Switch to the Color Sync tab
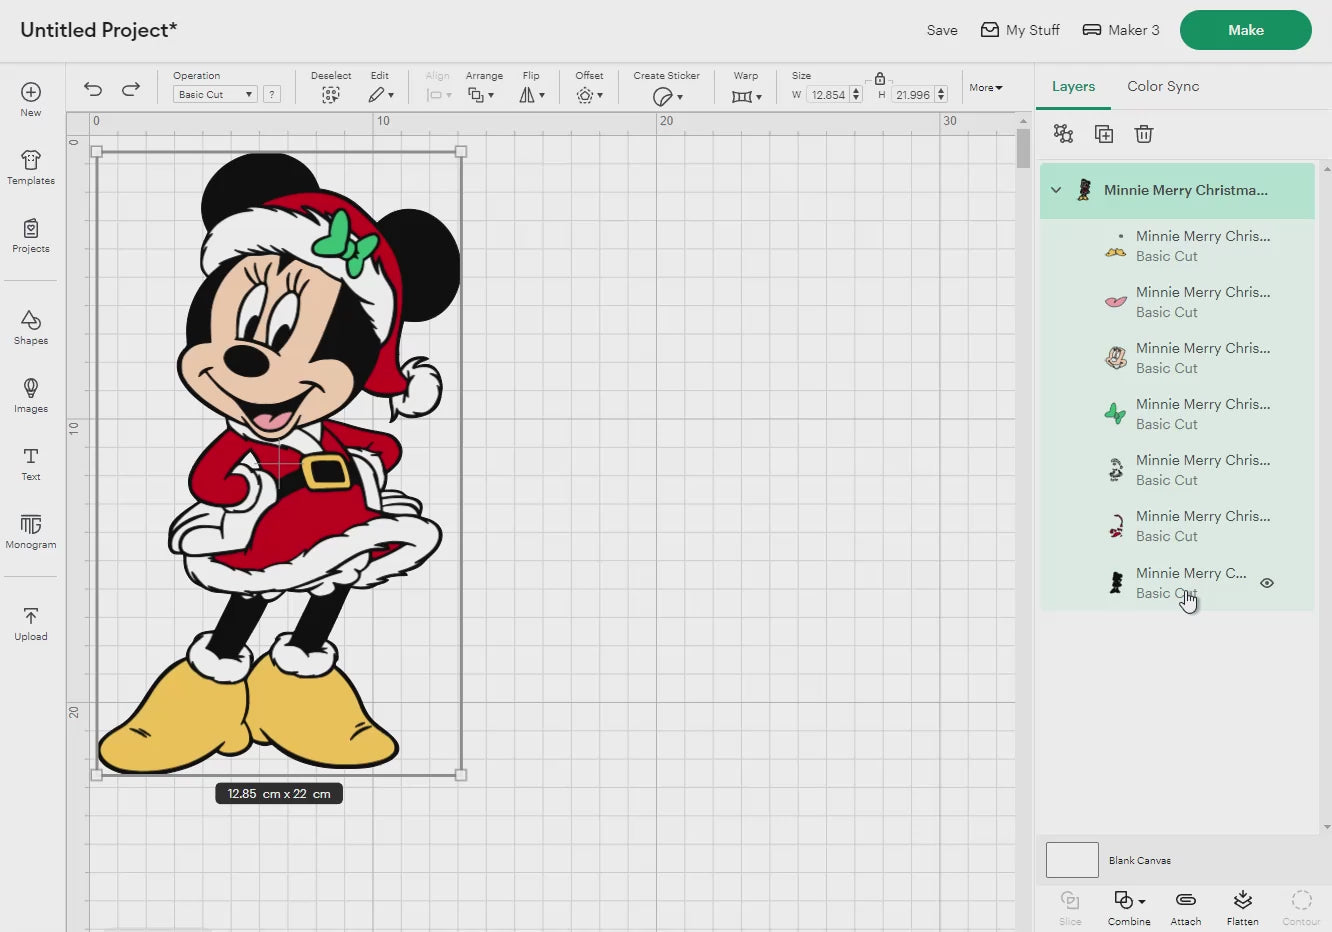The image size is (1332, 932). tap(1163, 86)
